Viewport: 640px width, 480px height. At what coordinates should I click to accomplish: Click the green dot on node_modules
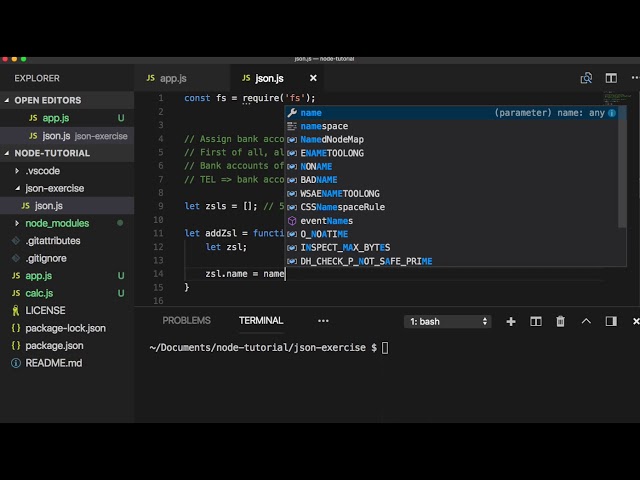click(x=120, y=223)
